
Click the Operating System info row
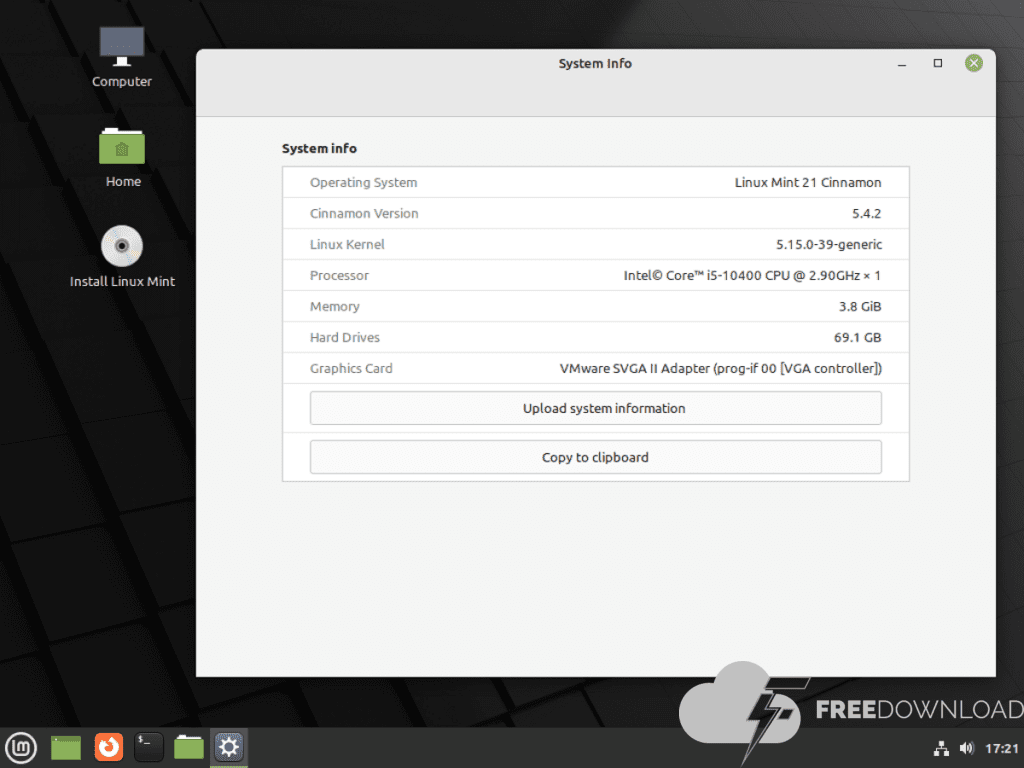(595, 182)
